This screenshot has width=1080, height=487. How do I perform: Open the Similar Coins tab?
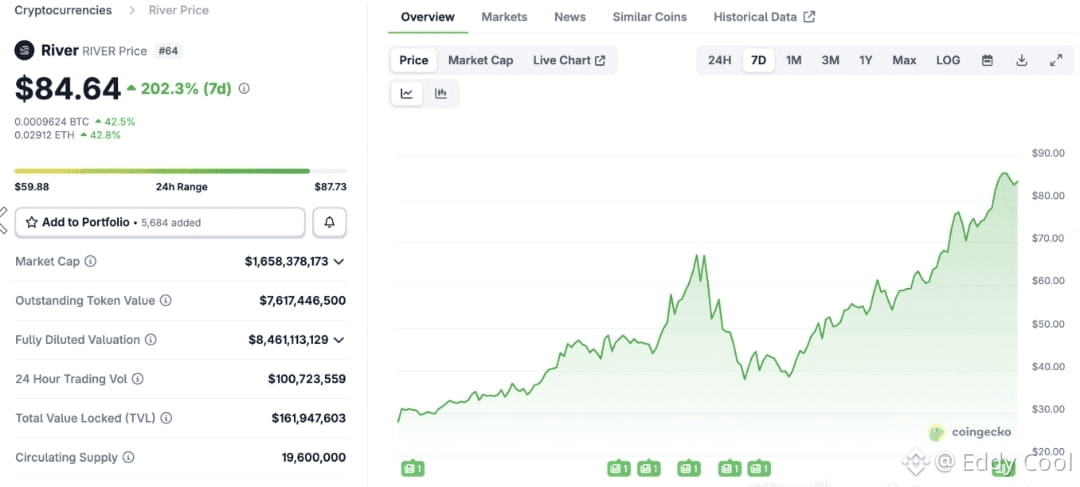tap(650, 17)
